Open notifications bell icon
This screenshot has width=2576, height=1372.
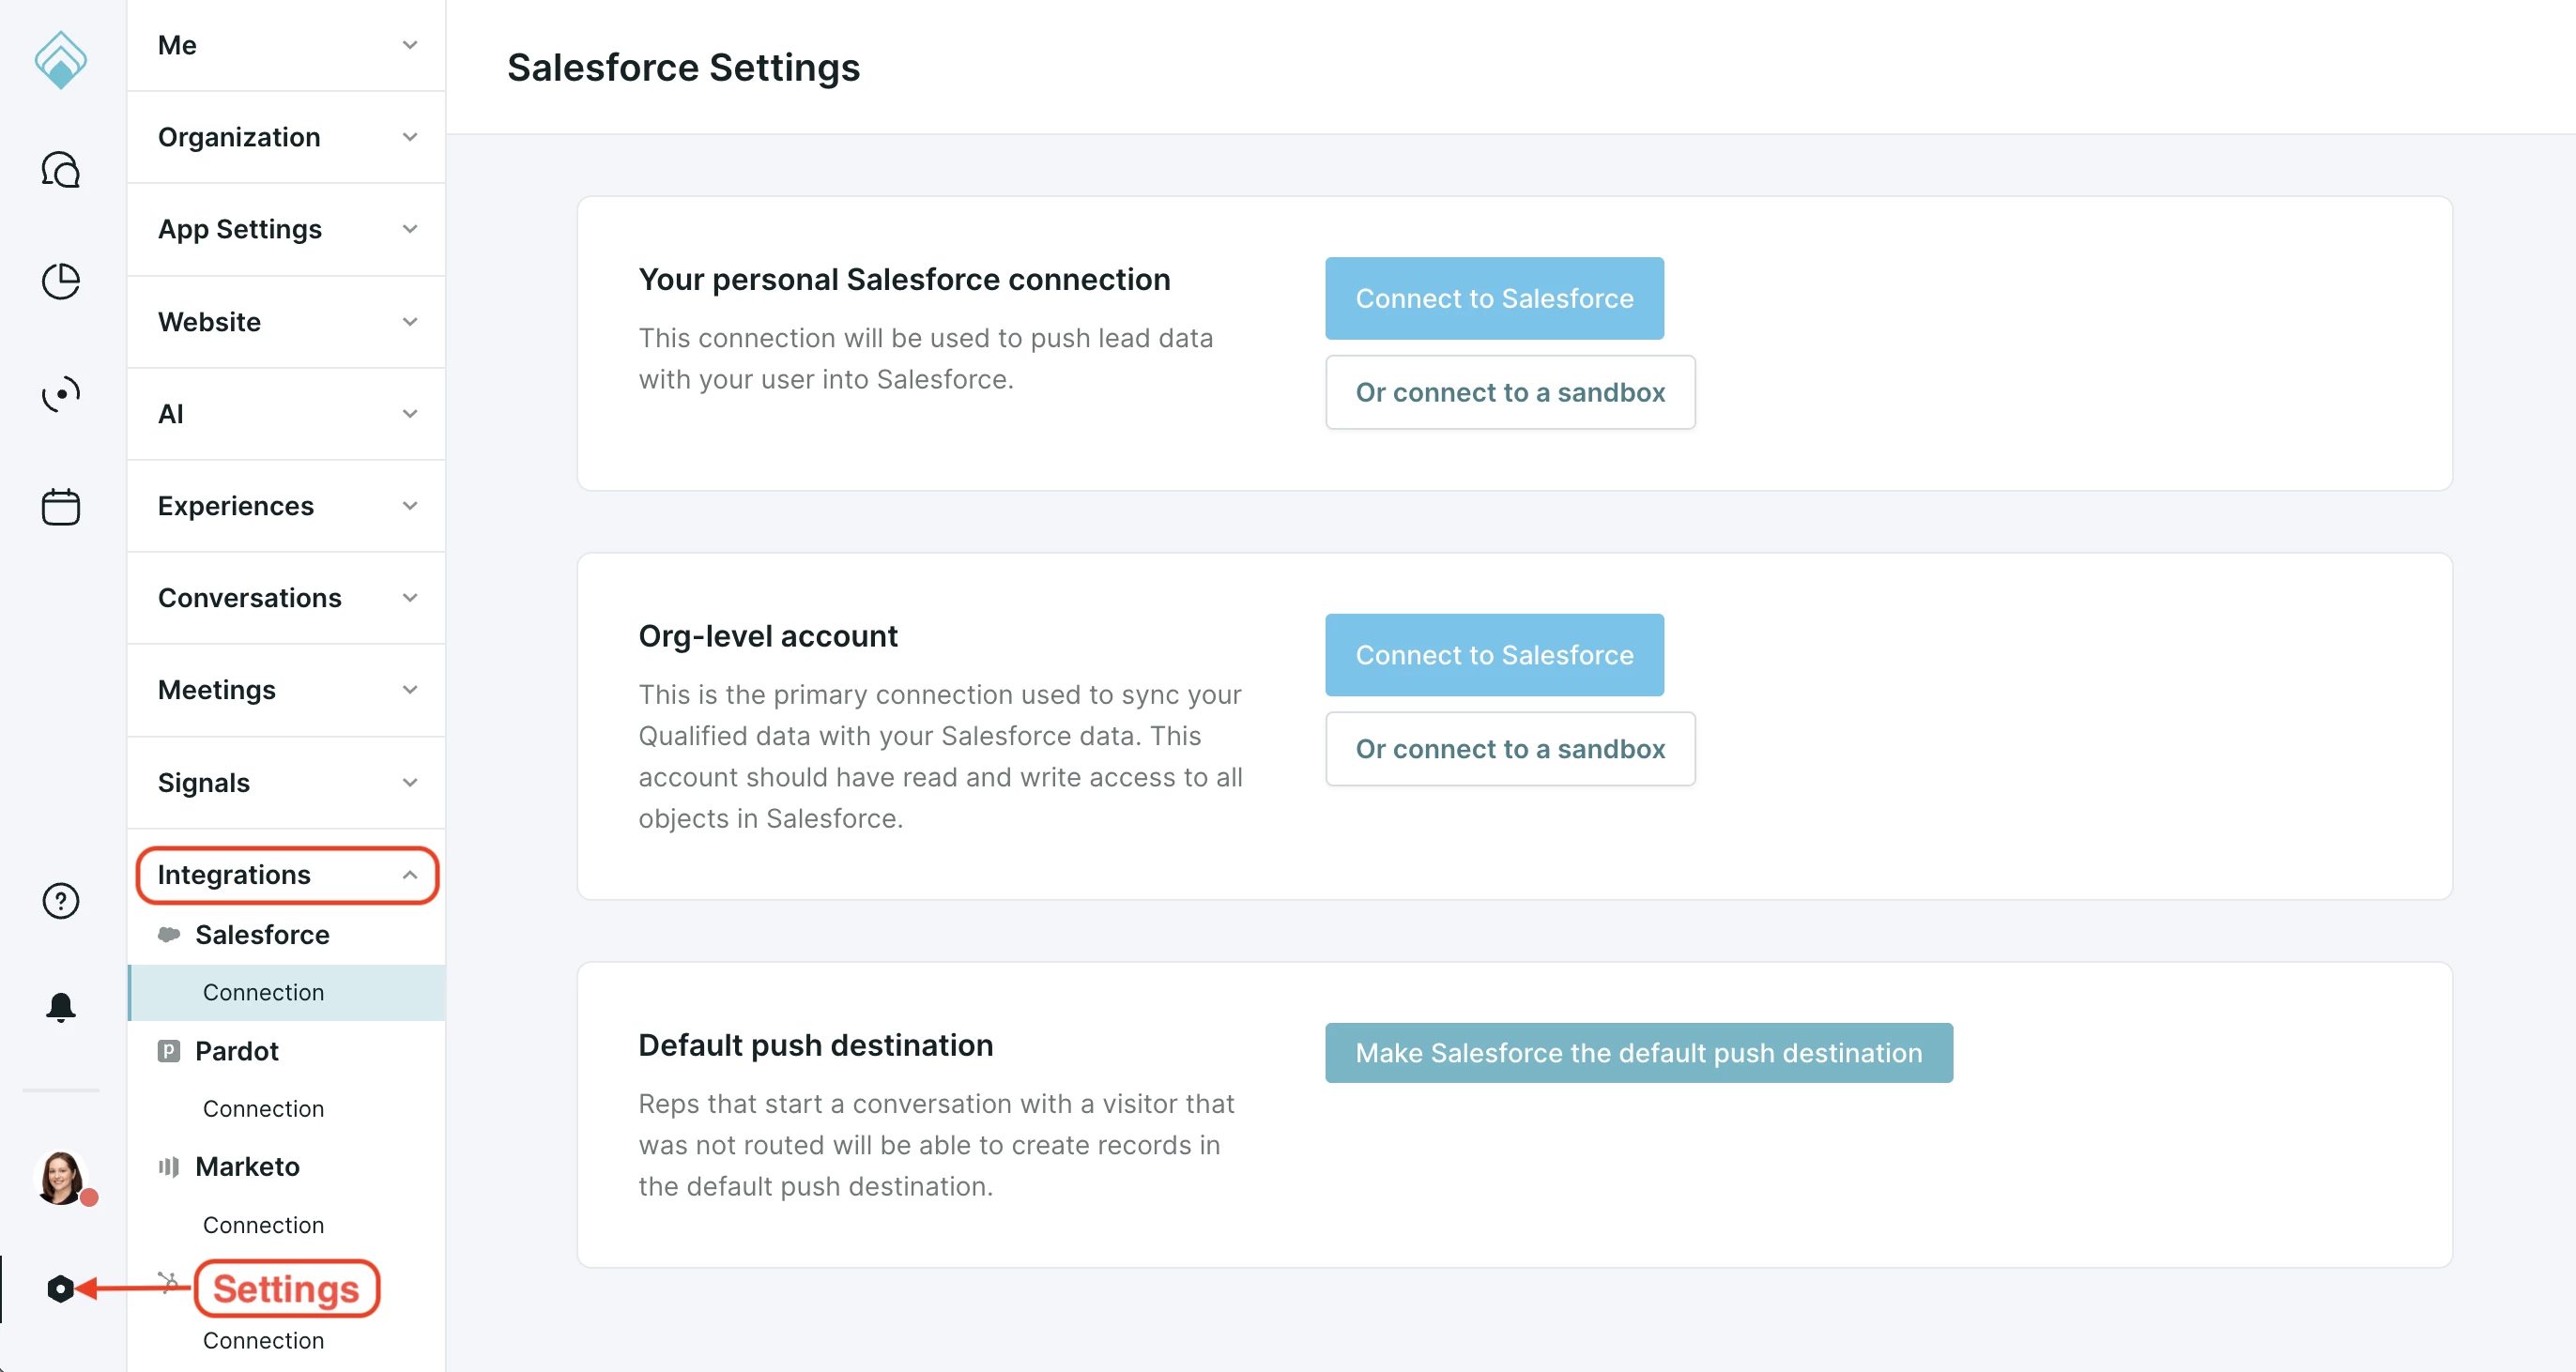pos(60,1006)
